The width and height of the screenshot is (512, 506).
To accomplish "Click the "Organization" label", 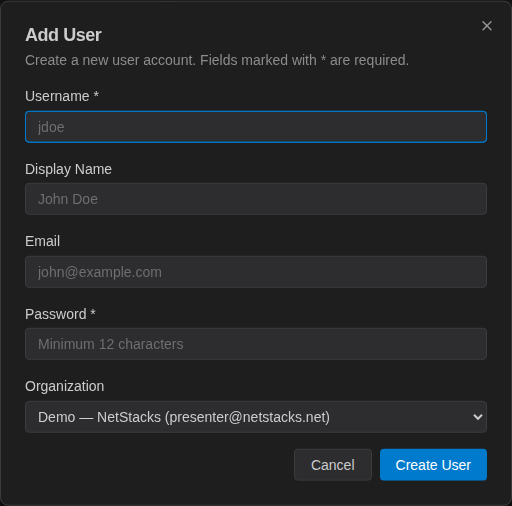I will pyautogui.click(x=65, y=386).
